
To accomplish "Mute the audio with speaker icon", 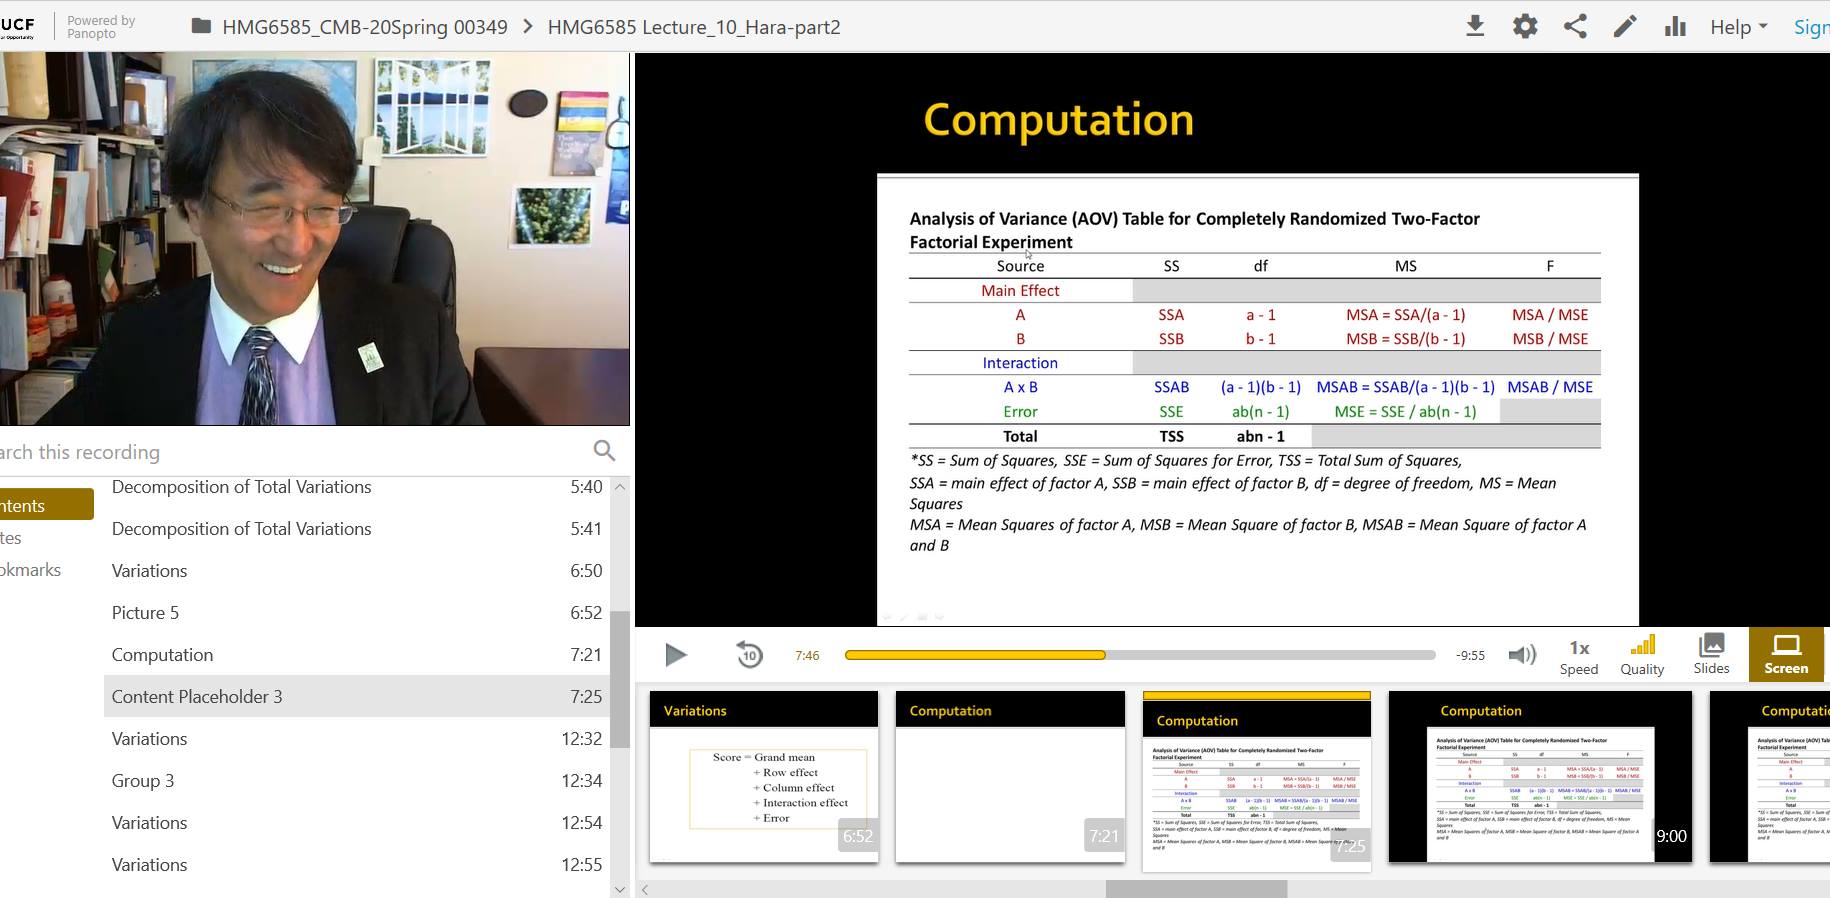I will click(x=1521, y=655).
